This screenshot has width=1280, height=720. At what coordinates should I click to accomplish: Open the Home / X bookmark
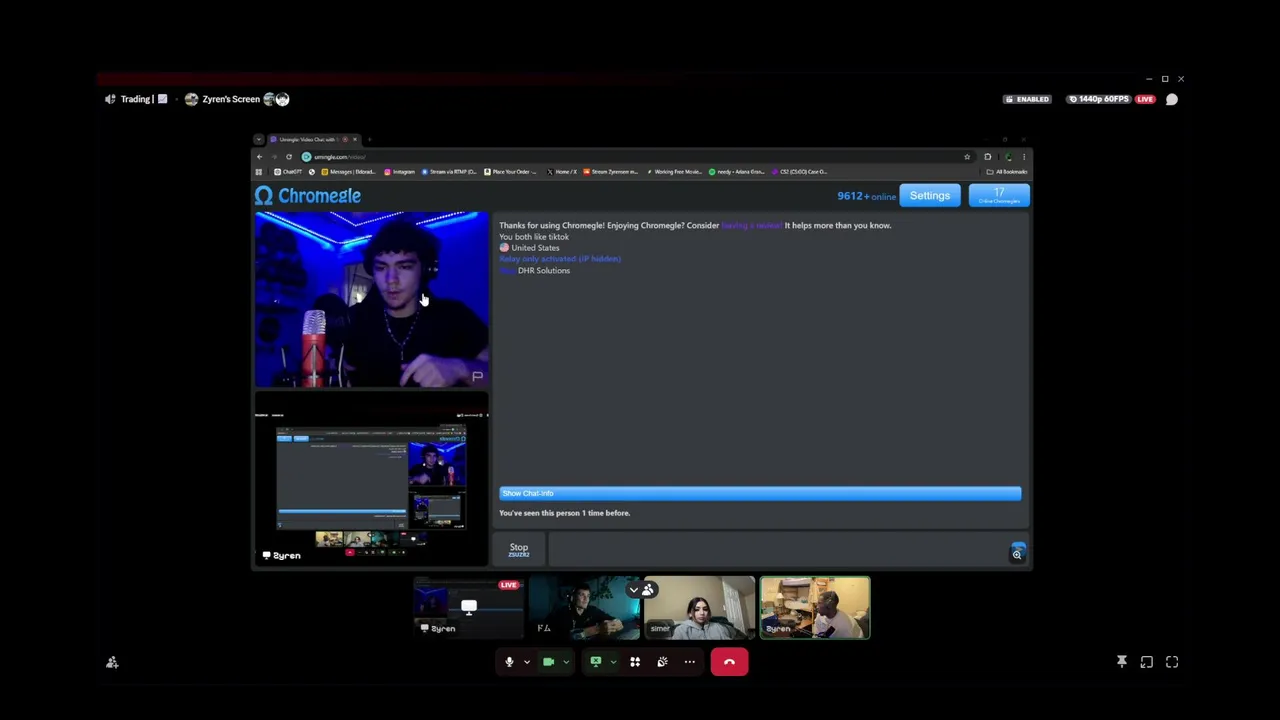[562, 172]
